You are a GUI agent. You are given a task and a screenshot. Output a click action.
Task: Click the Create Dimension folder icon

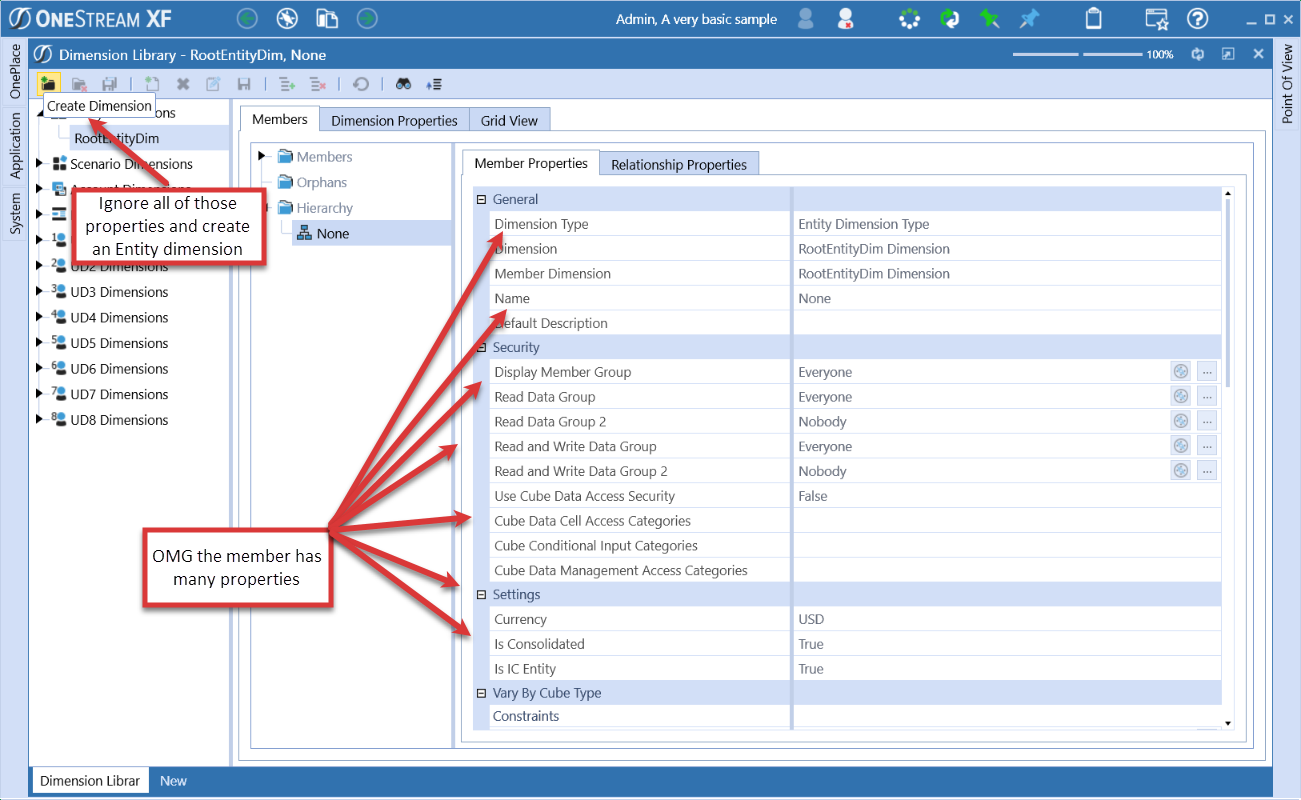coord(48,84)
